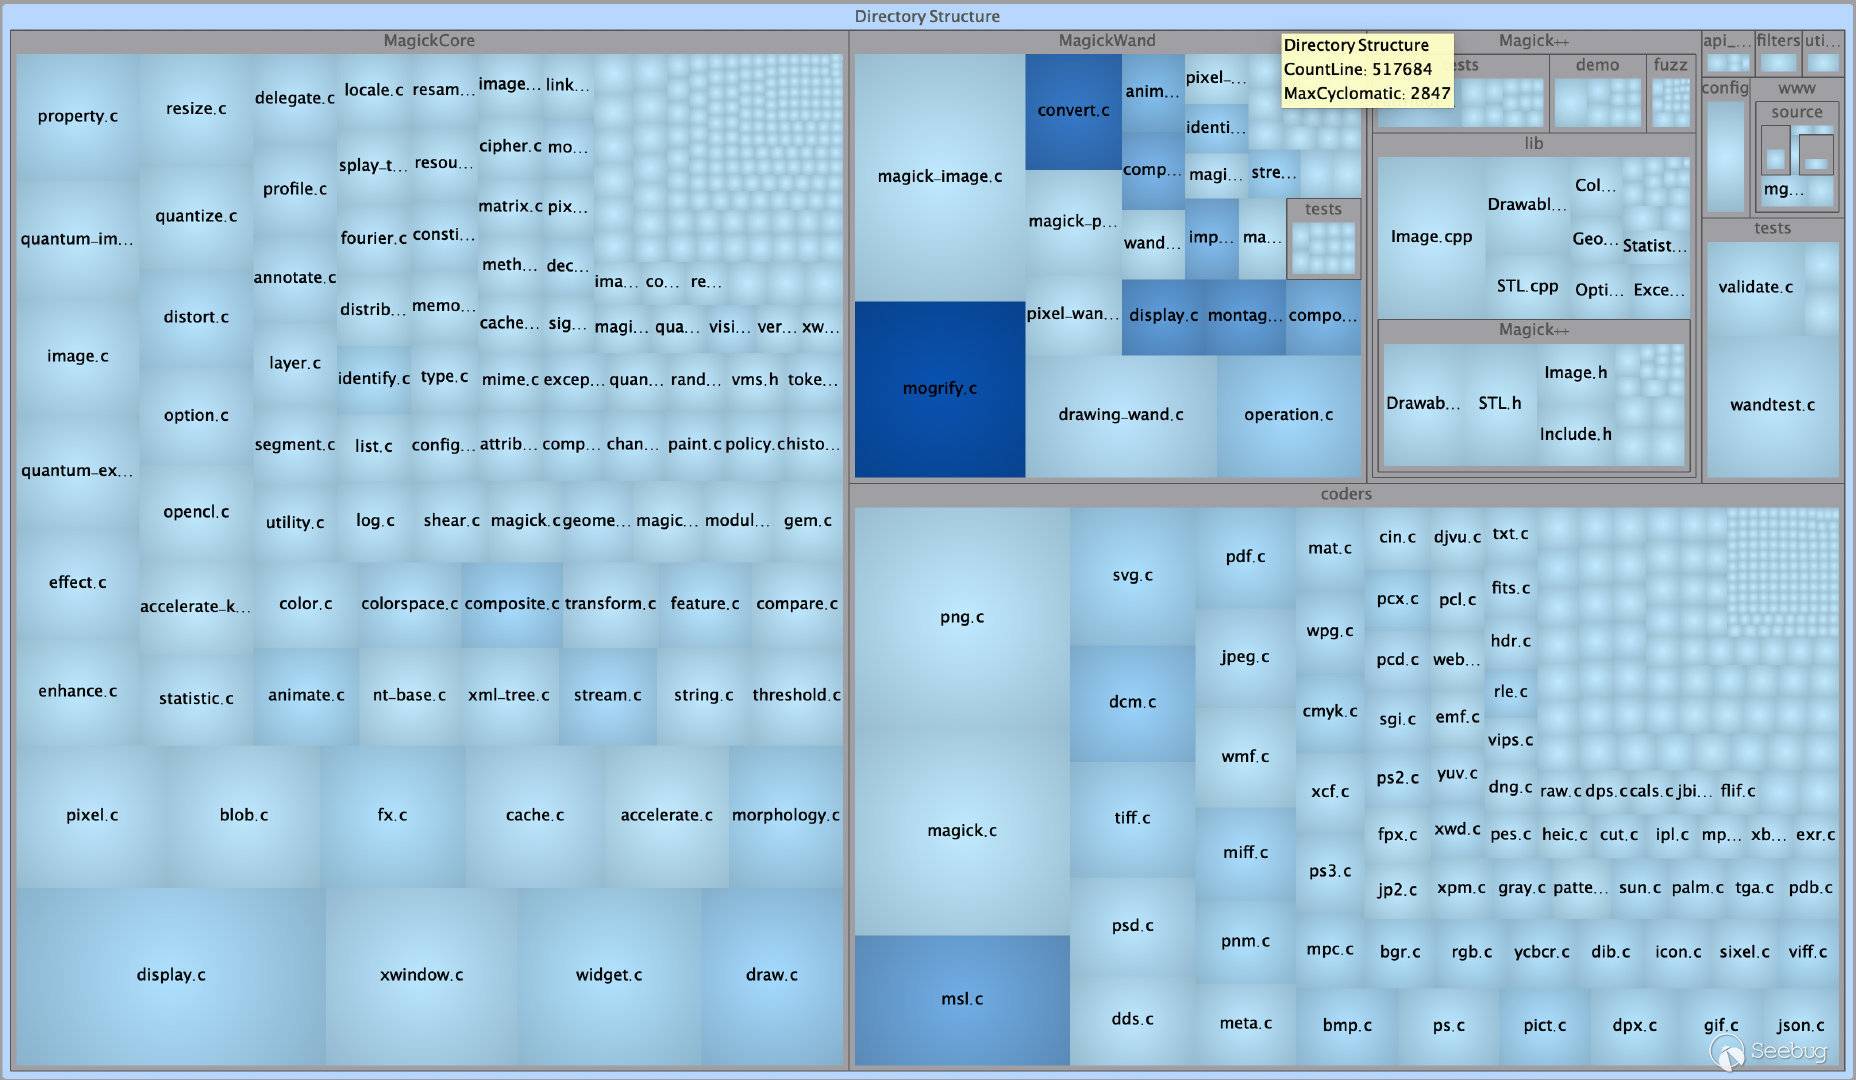Select the fuzz group header
Image resolution: width=1856 pixels, height=1080 pixels.
(1670, 65)
